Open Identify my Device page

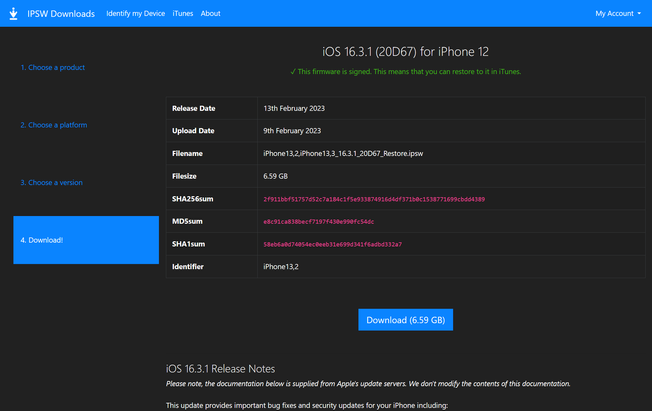[x=136, y=13]
